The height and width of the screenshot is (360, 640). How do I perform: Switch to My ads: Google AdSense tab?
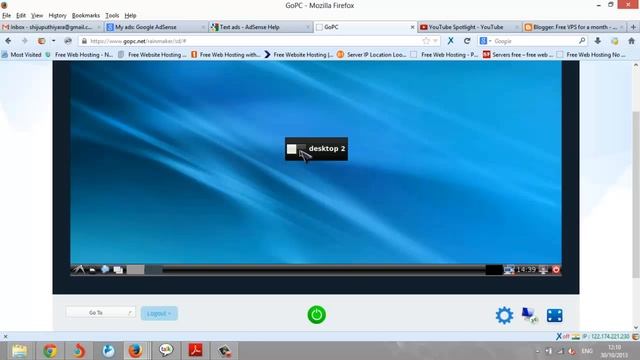point(155,27)
